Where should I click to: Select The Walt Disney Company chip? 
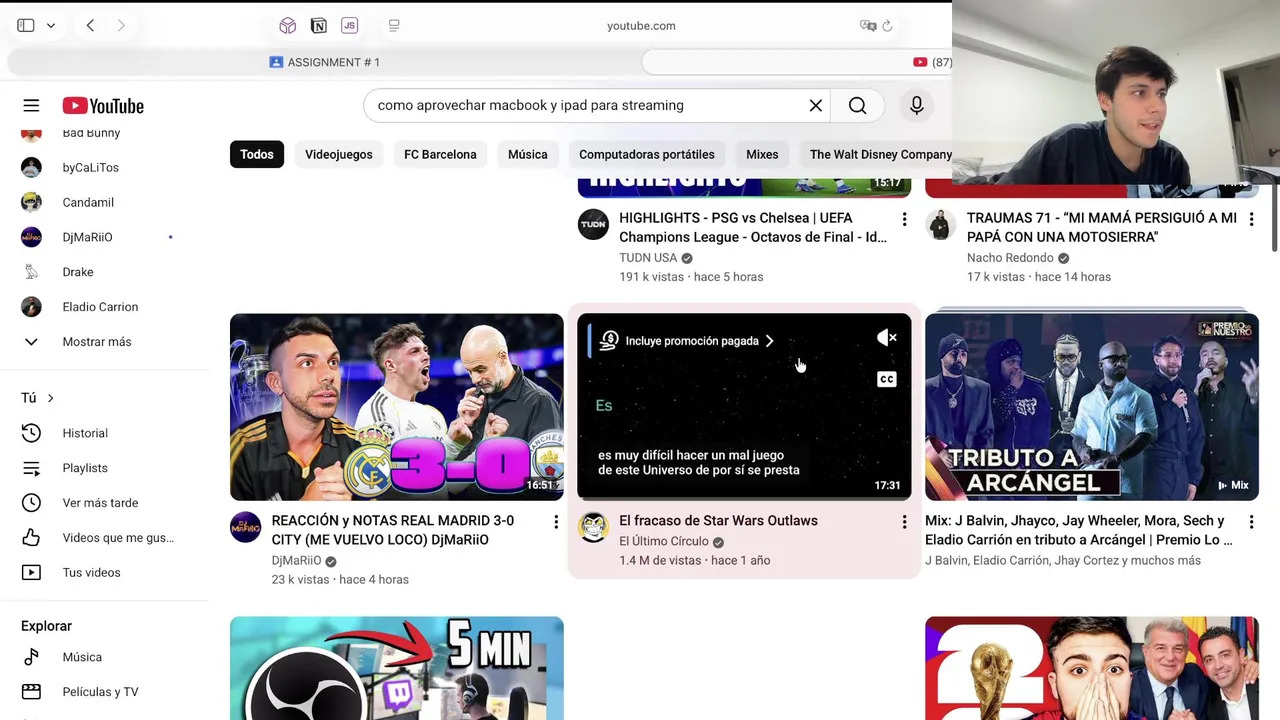pos(876,154)
